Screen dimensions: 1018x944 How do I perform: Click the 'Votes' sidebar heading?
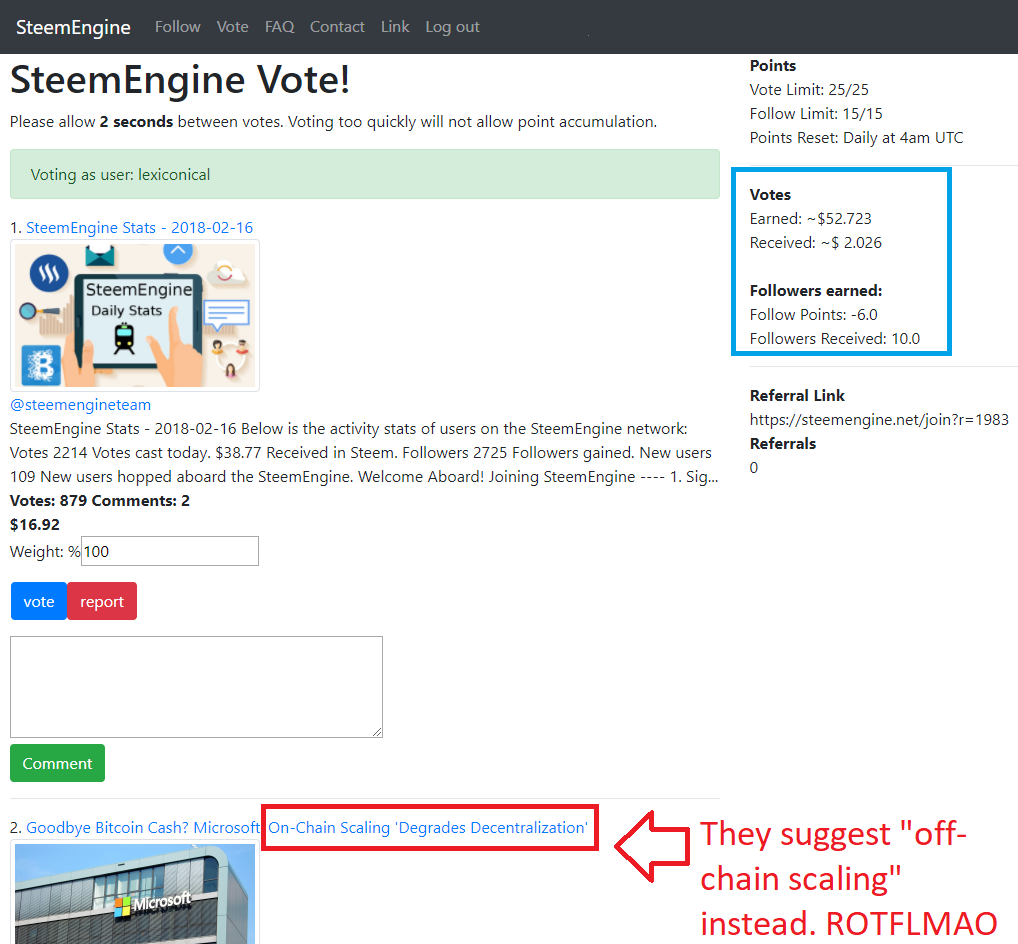770,195
